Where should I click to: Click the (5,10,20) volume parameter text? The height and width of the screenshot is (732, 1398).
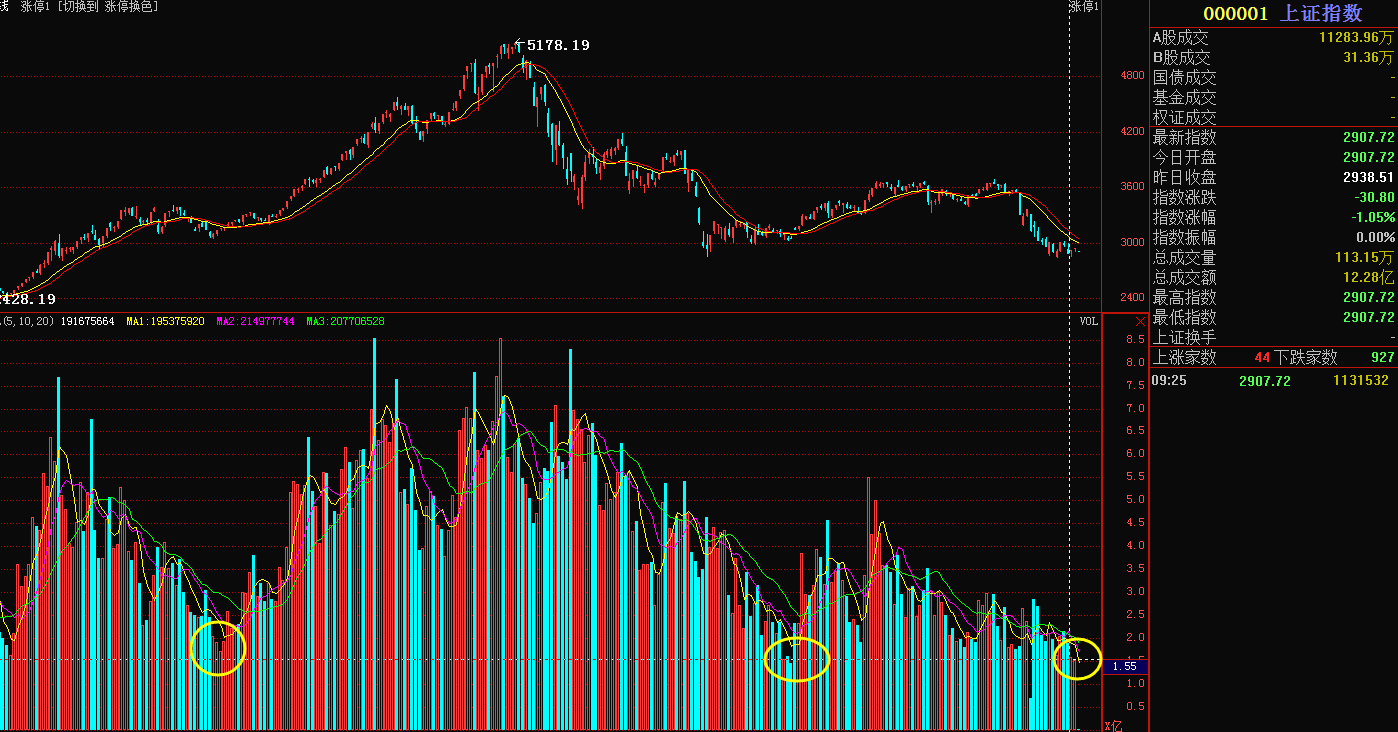(28, 321)
